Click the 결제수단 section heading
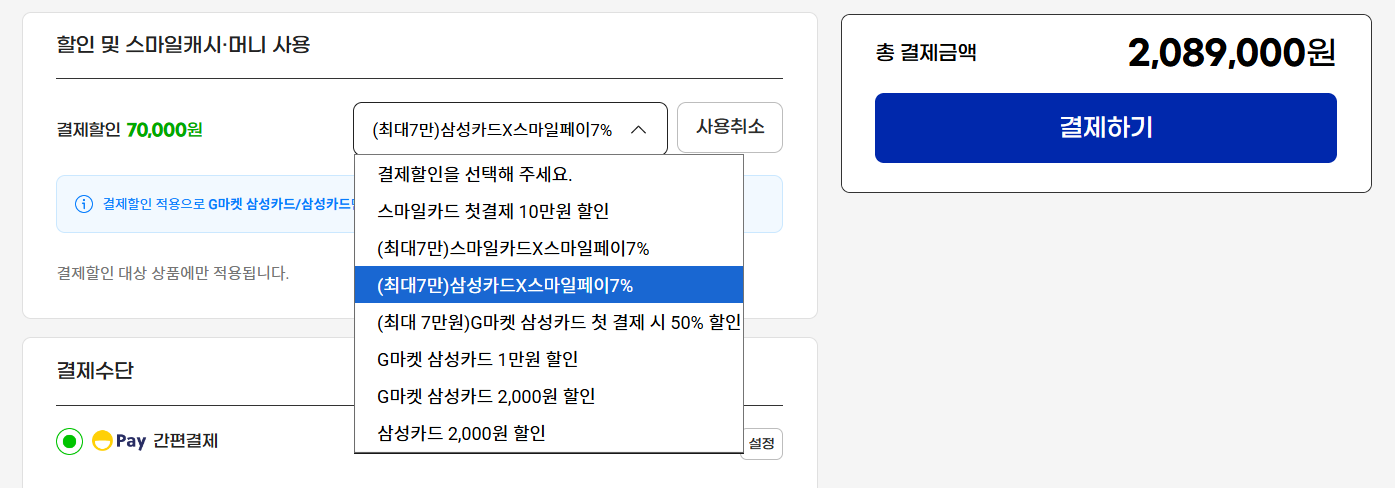This screenshot has width=1395, height=488. 95,371
